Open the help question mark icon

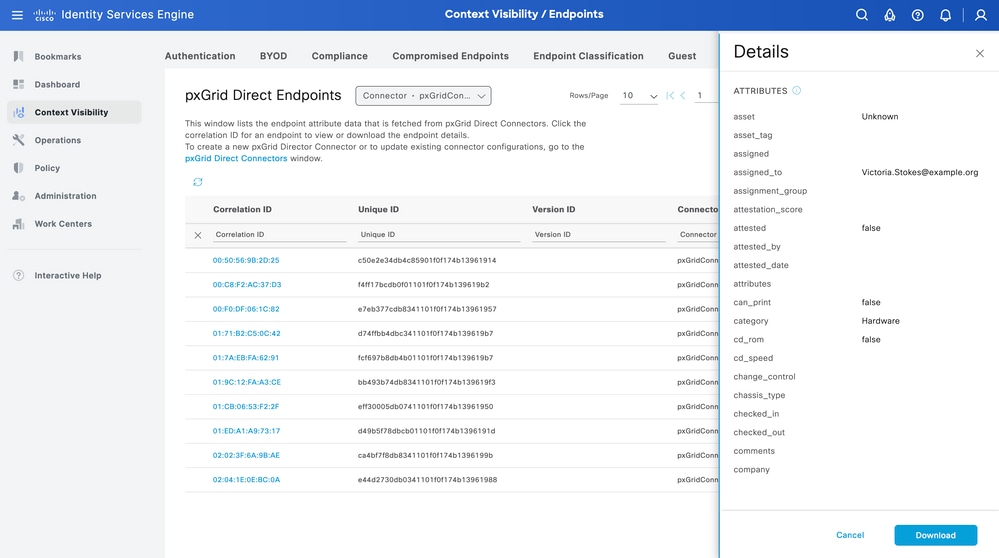click(917, 15)
